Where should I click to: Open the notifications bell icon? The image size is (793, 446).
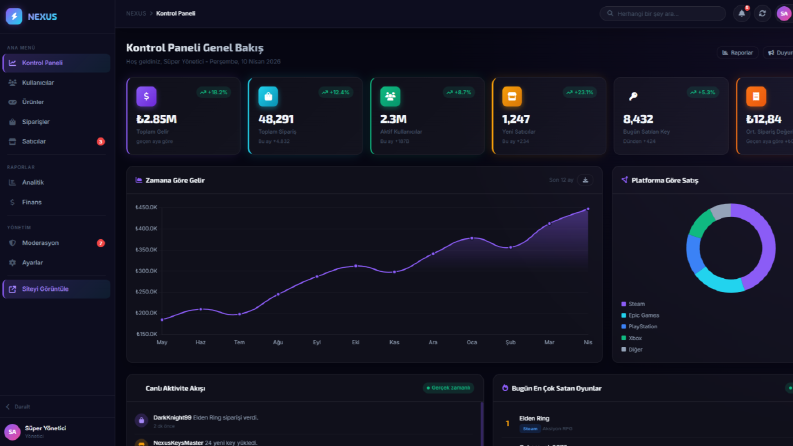pos(741,14)
